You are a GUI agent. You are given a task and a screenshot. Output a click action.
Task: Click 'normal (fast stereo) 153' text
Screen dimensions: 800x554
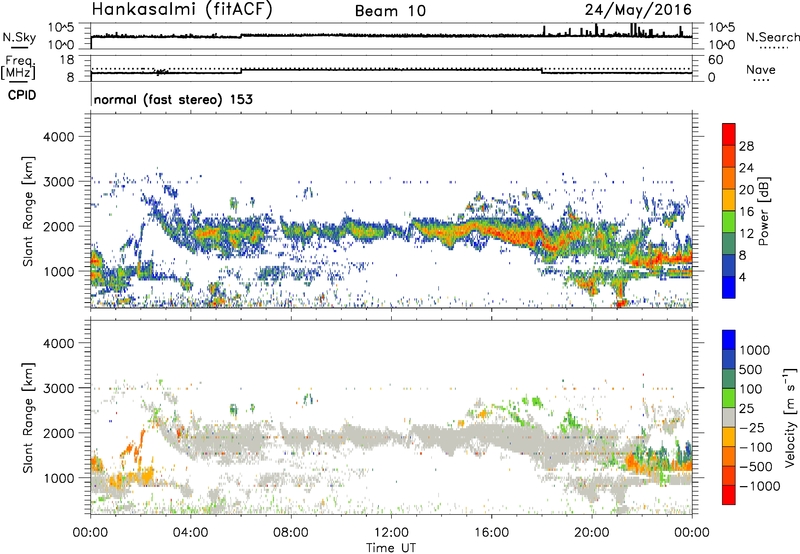coord(173,99)
